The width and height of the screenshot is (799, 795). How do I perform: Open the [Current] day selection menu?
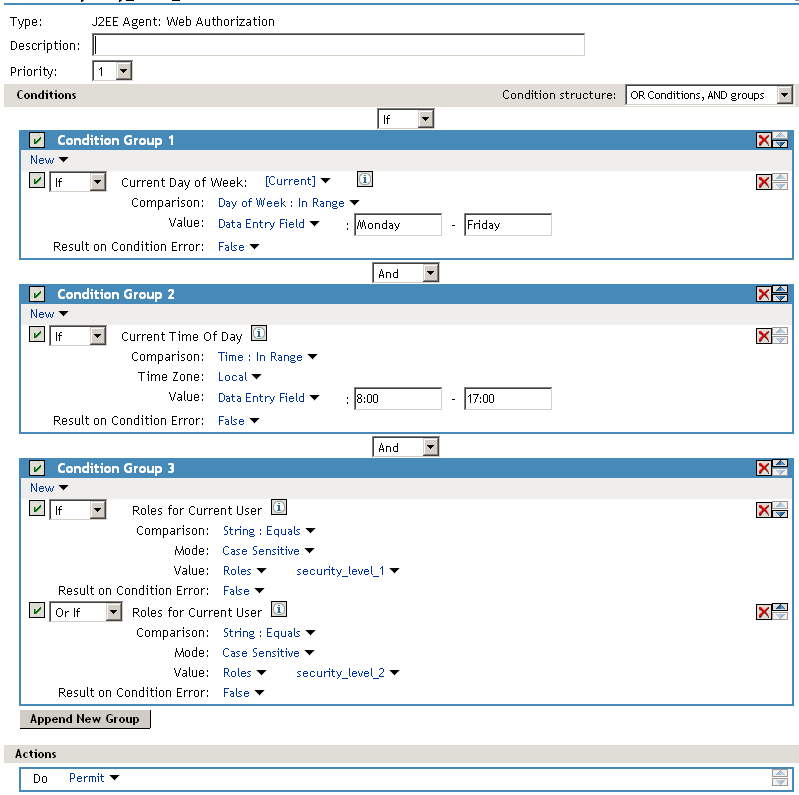[x=298, y=181]
